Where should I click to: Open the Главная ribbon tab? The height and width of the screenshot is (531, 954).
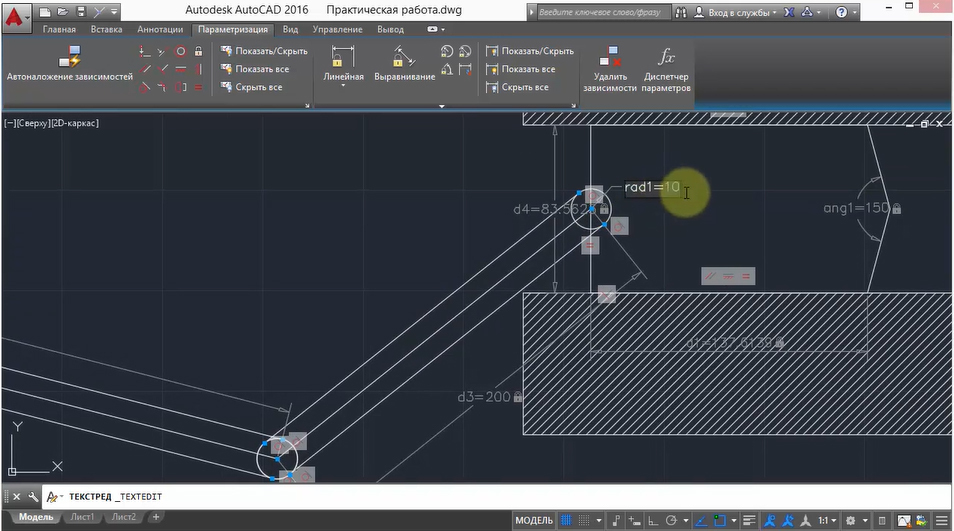click(60, 29)
